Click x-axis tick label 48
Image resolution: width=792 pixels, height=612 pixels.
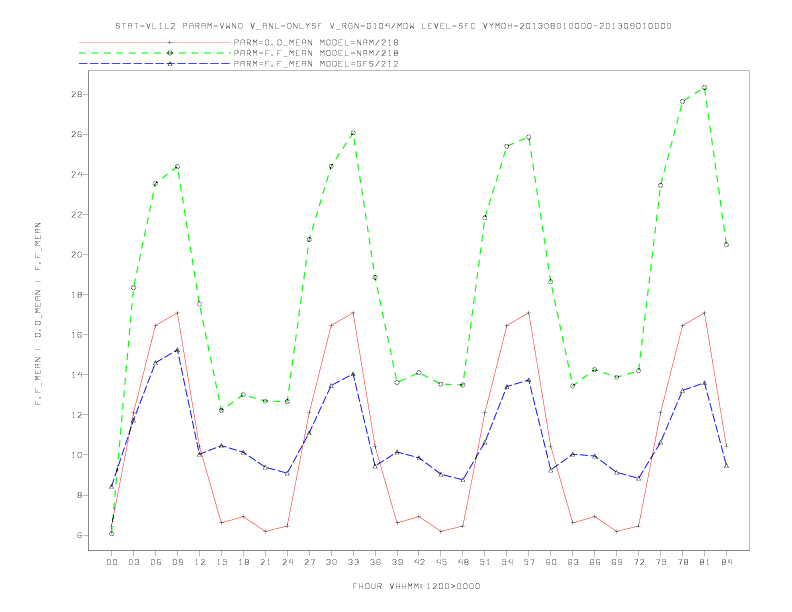[x=463, y=562]
